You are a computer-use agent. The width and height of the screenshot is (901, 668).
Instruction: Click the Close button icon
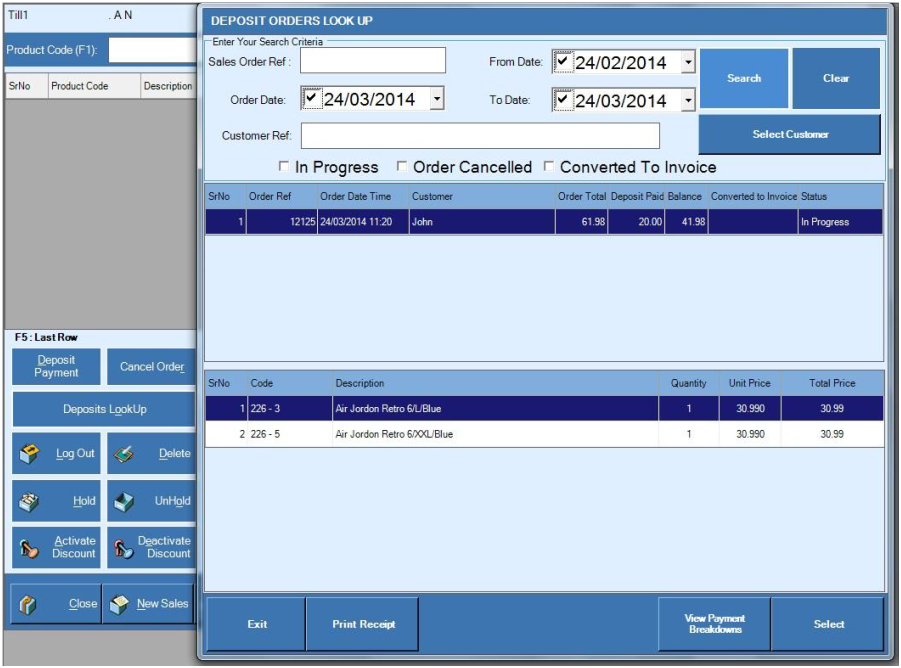[x=28, y=604]
